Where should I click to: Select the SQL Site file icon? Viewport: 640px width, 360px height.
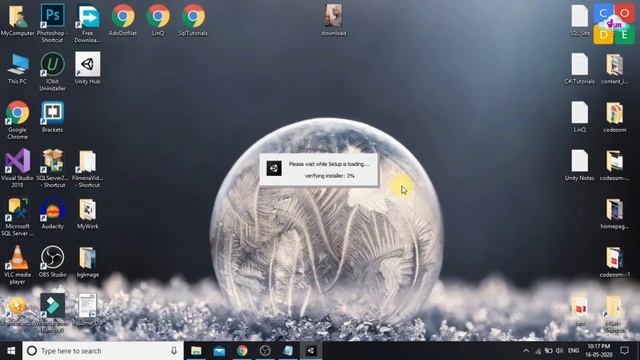coord(580,20)
